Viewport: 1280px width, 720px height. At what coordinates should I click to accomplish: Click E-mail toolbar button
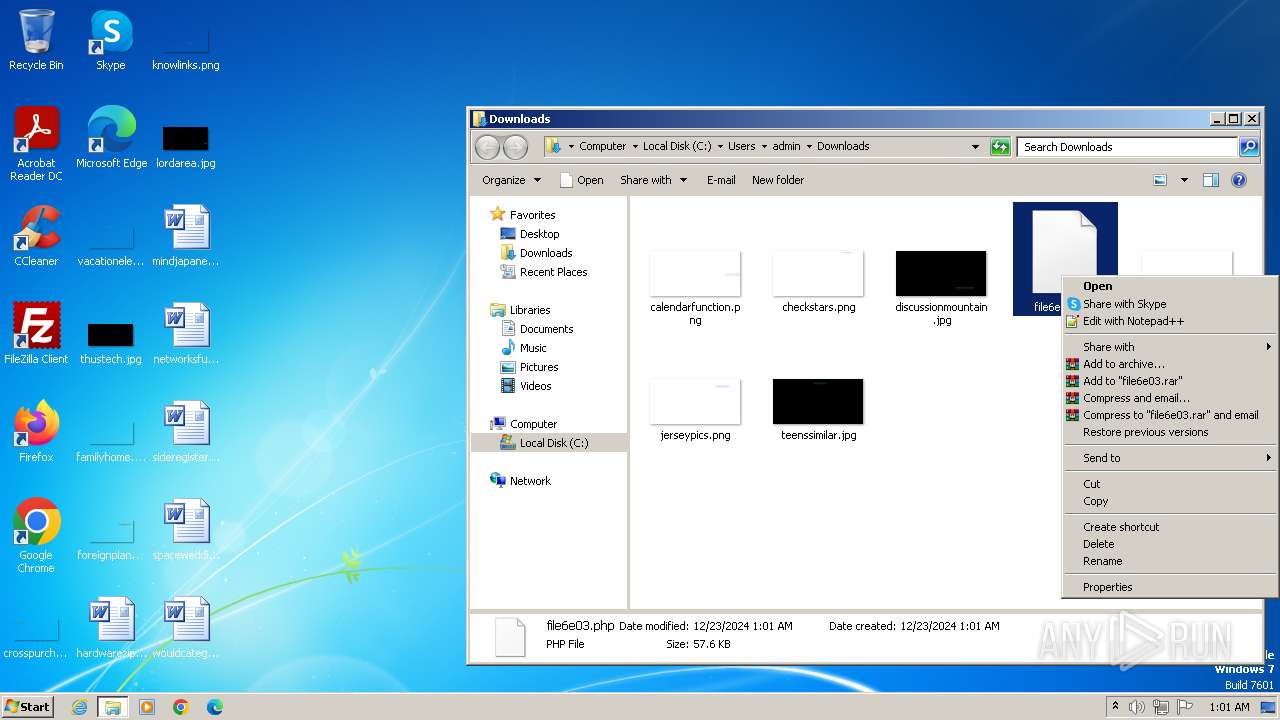[721, 180]
